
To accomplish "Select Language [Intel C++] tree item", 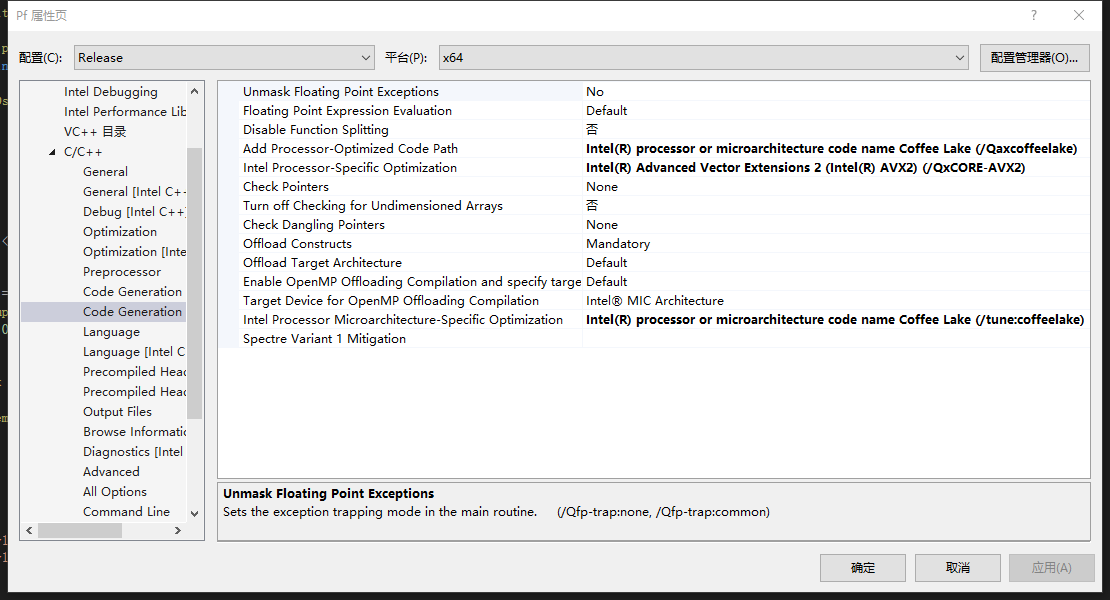I will [x=134, y=352].
